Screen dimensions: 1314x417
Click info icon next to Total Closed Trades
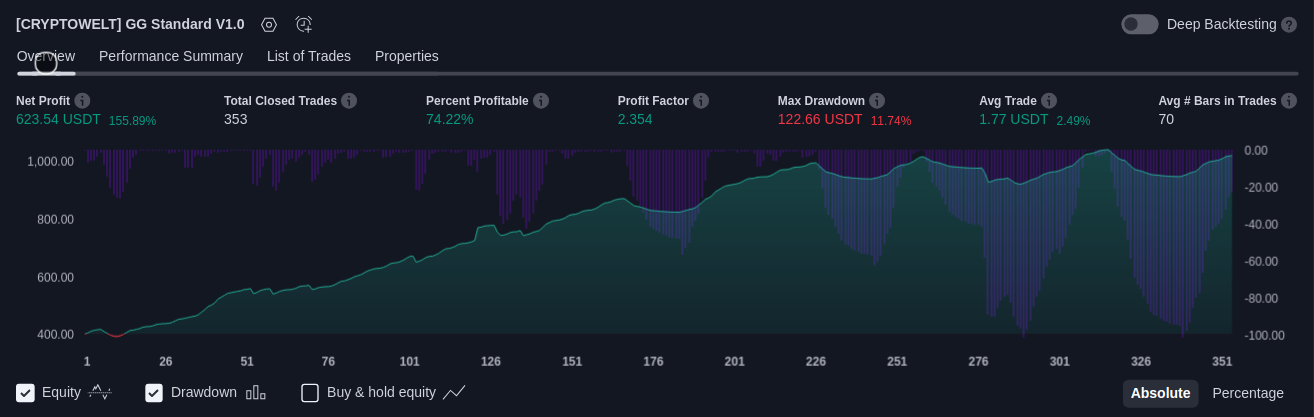(349, 101)
